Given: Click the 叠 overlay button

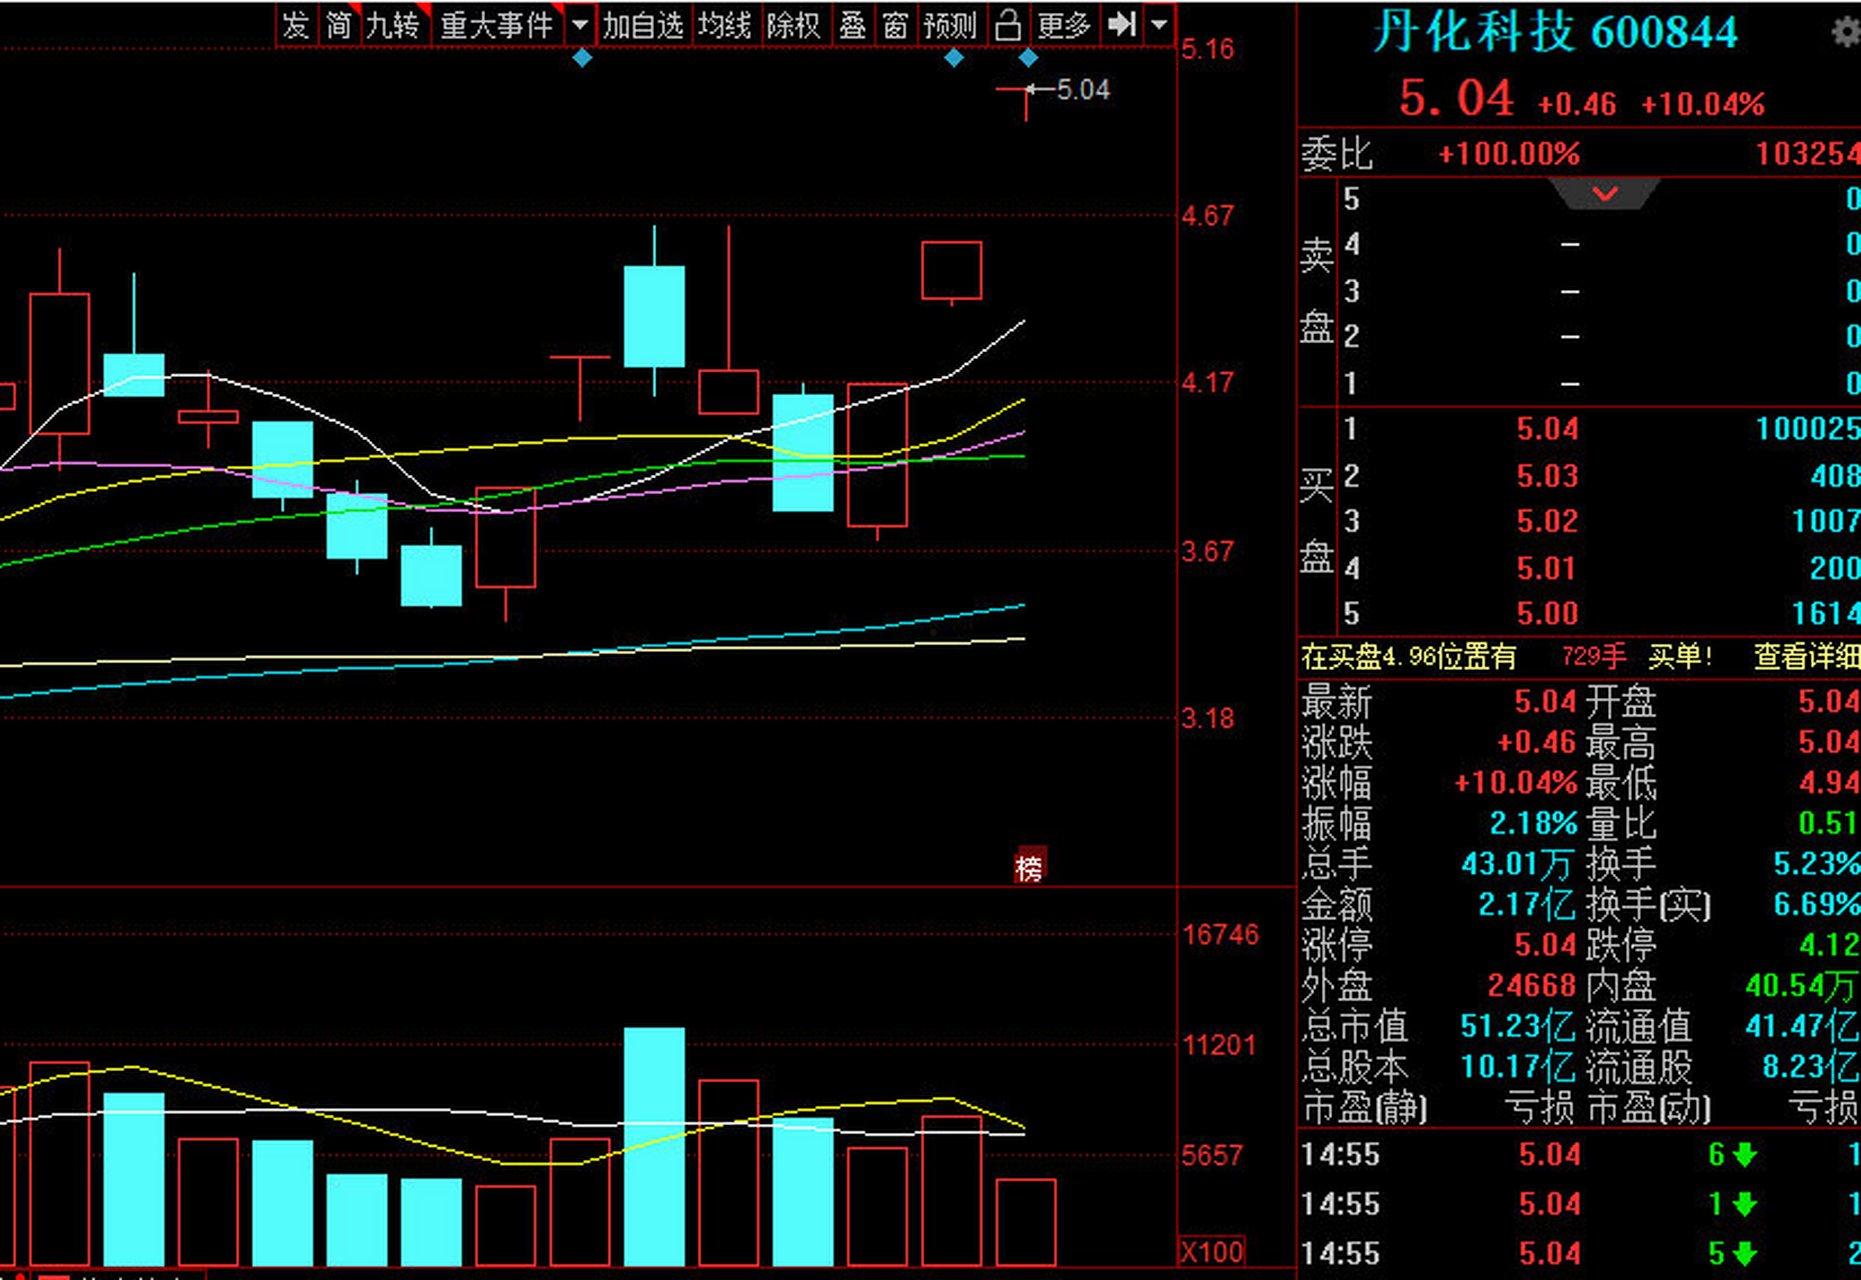Looking at the screenshot, I should 852,25.
